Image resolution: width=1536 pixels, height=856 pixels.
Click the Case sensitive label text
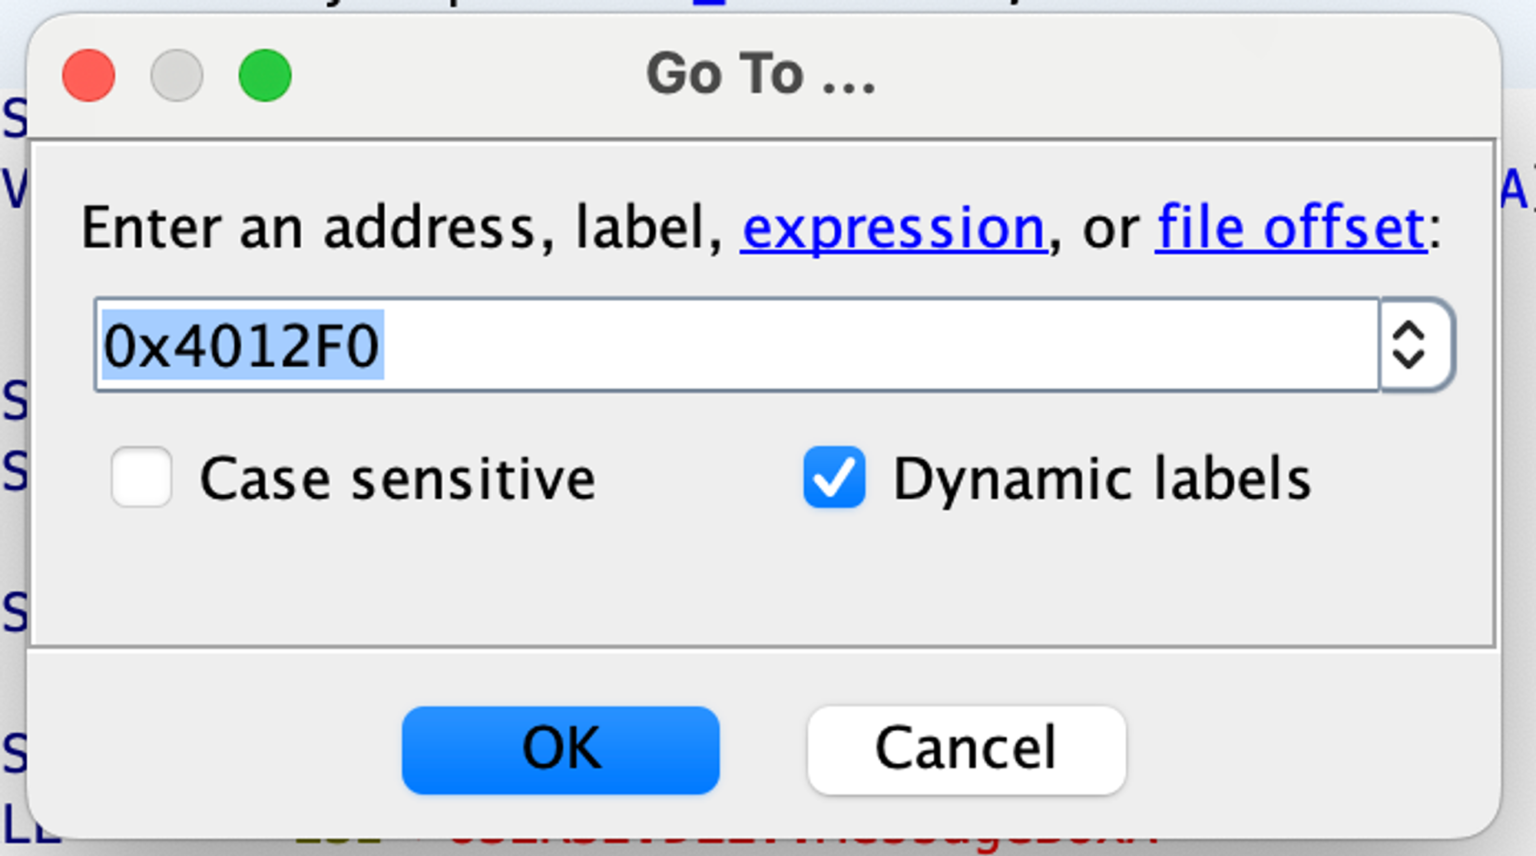coord(397,479)
